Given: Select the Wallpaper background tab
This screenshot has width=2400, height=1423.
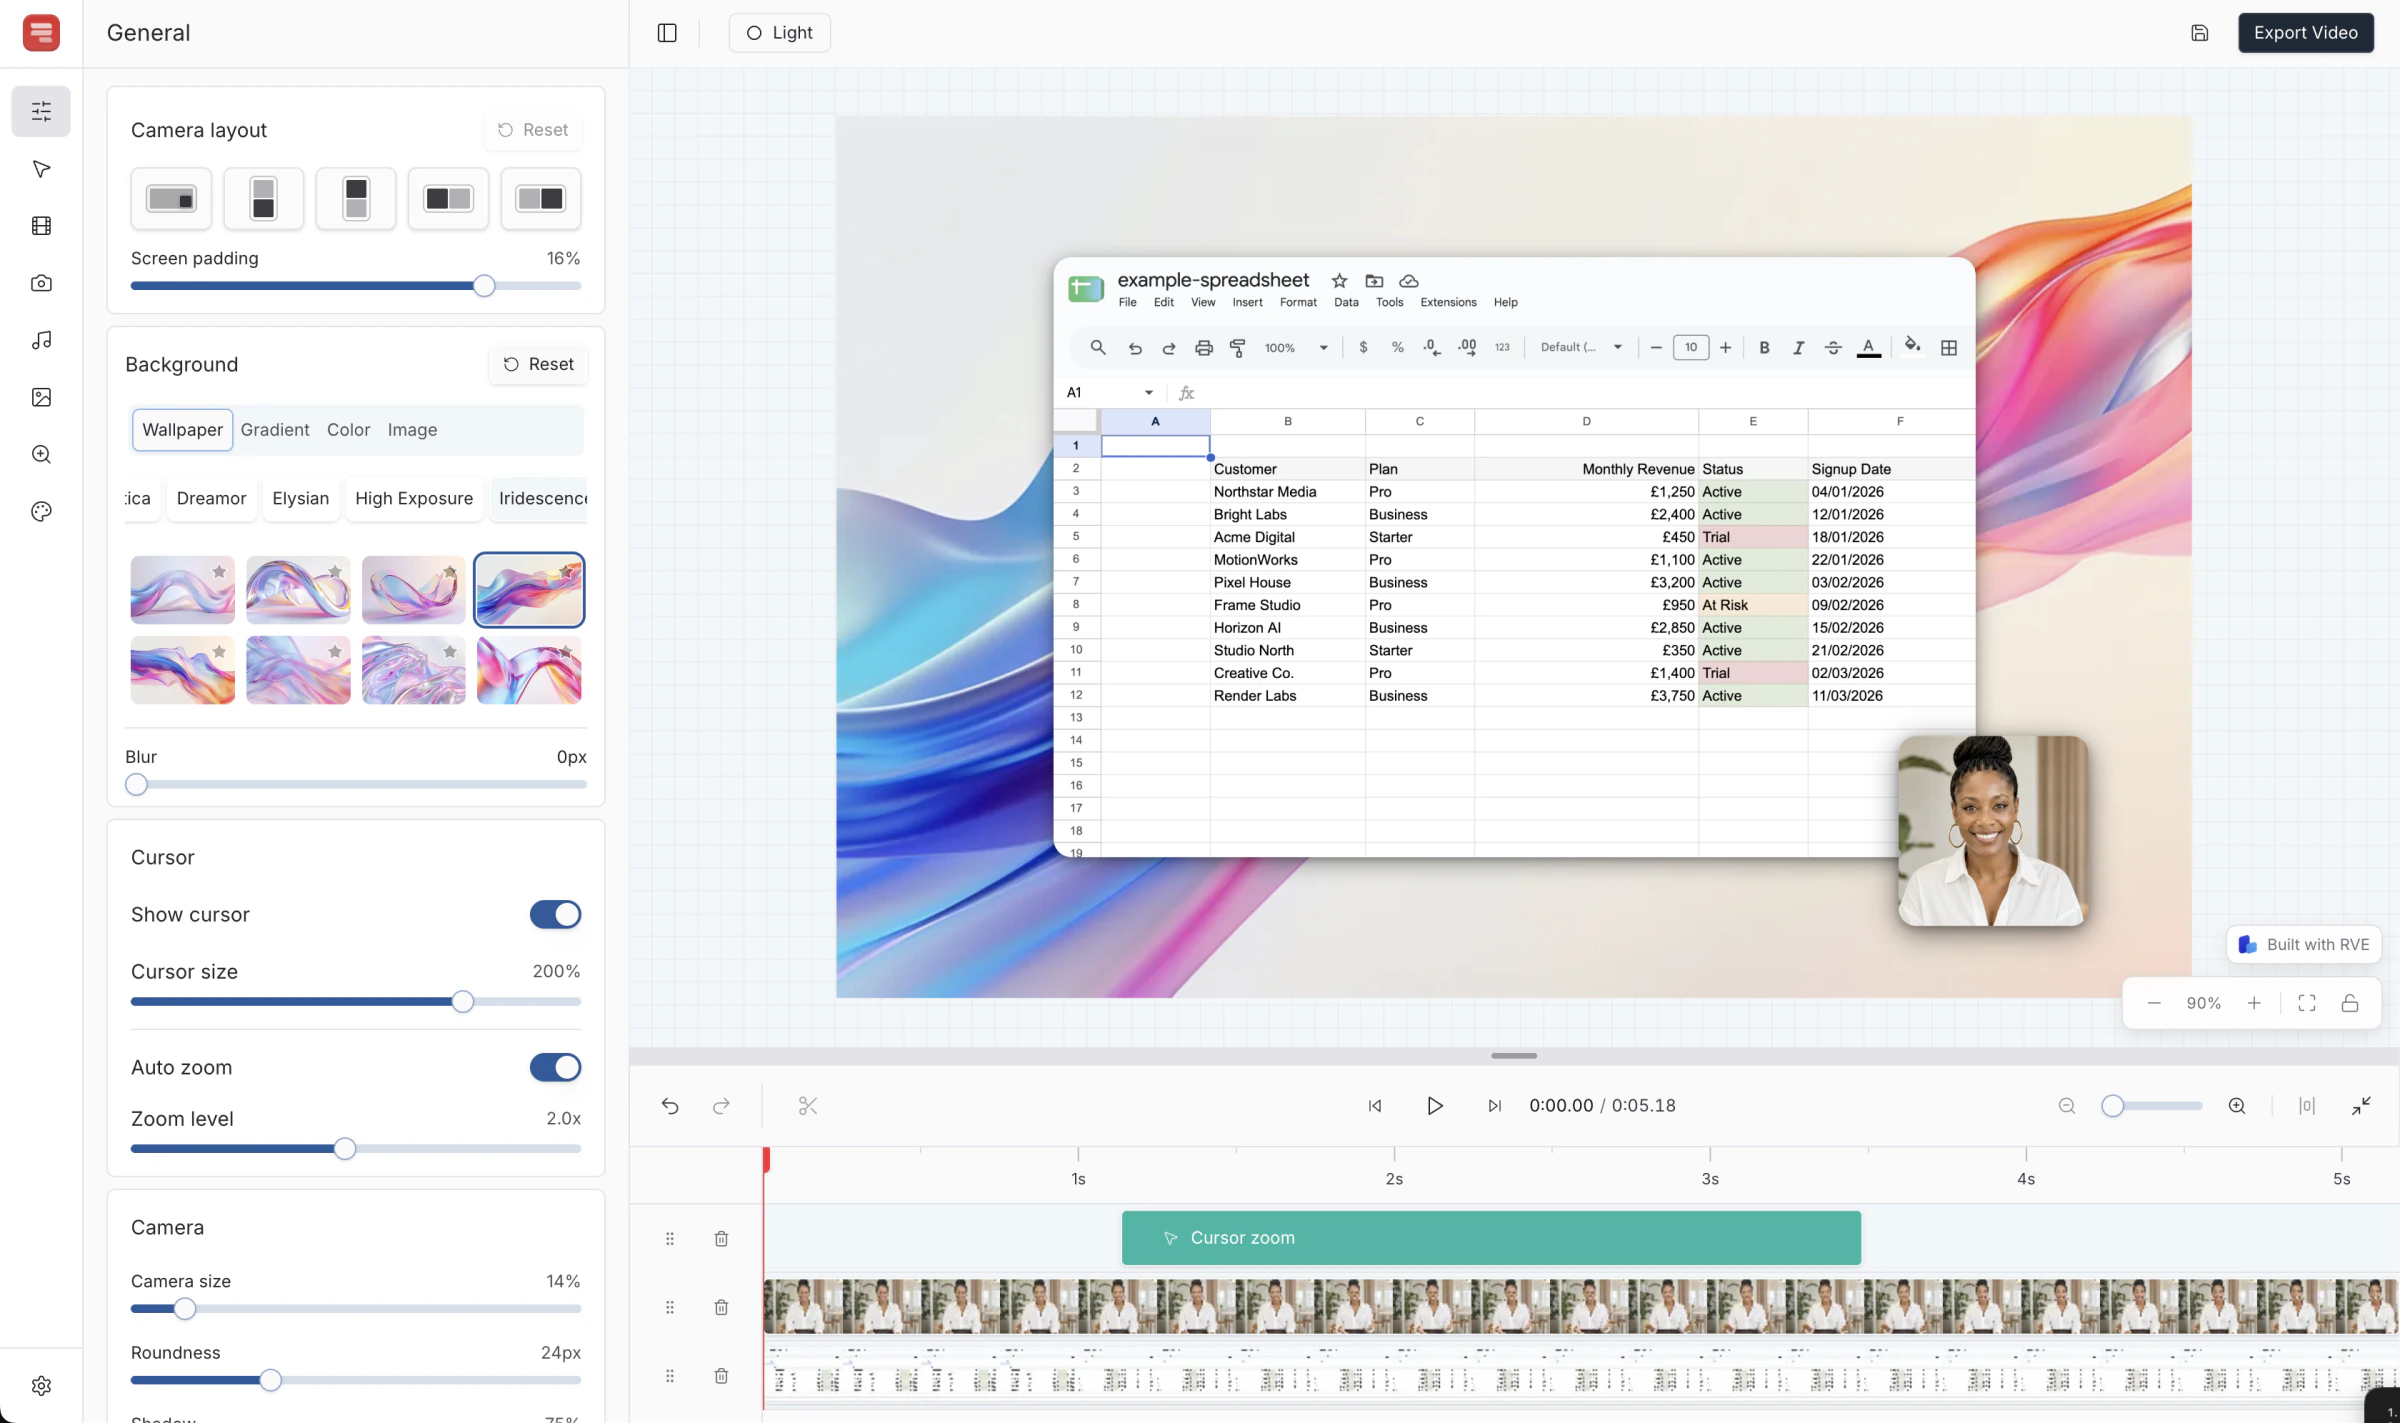Looking at the screenshot, I should [x=182, y=430].
